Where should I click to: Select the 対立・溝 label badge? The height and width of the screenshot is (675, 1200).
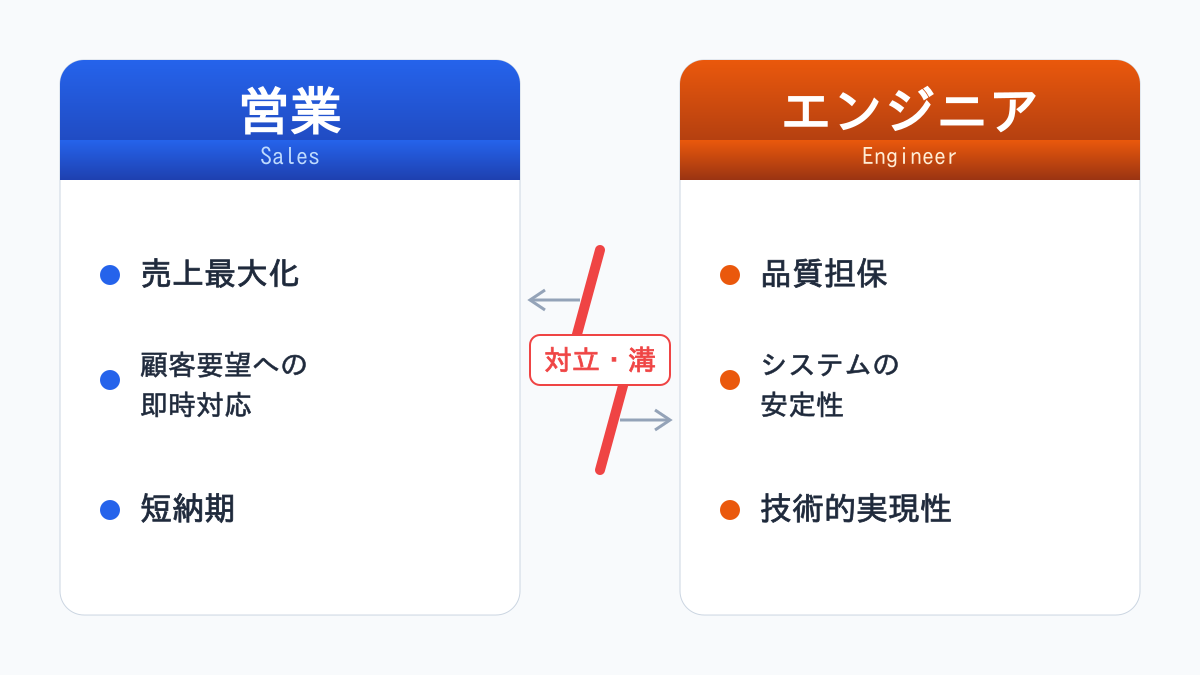[599, 360]
